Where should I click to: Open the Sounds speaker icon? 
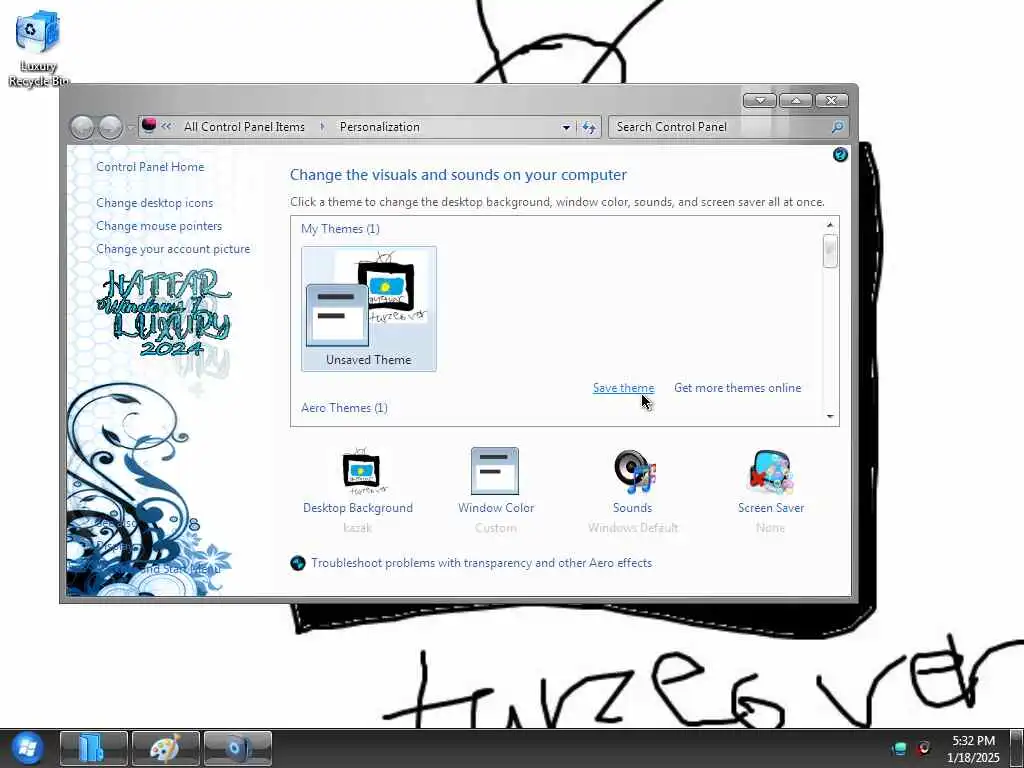[634, 472]
